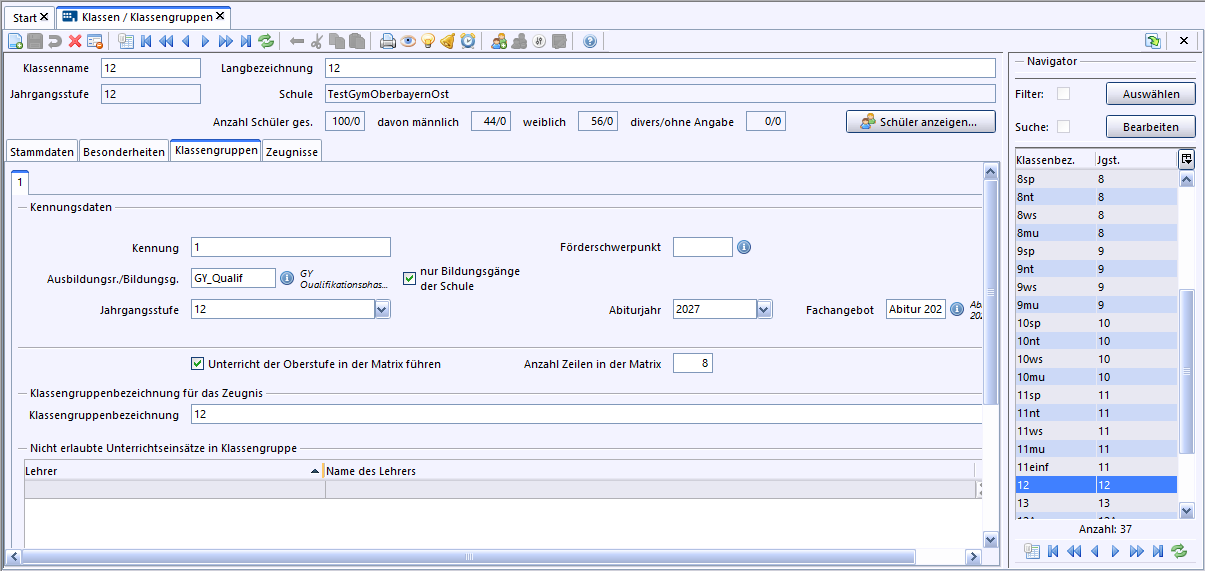Image resolution: width=1205 pixels, height=571 pixels.
Task: Jump to first record in main toolbar
Action: pyautogui.click(x=146, y=41)
